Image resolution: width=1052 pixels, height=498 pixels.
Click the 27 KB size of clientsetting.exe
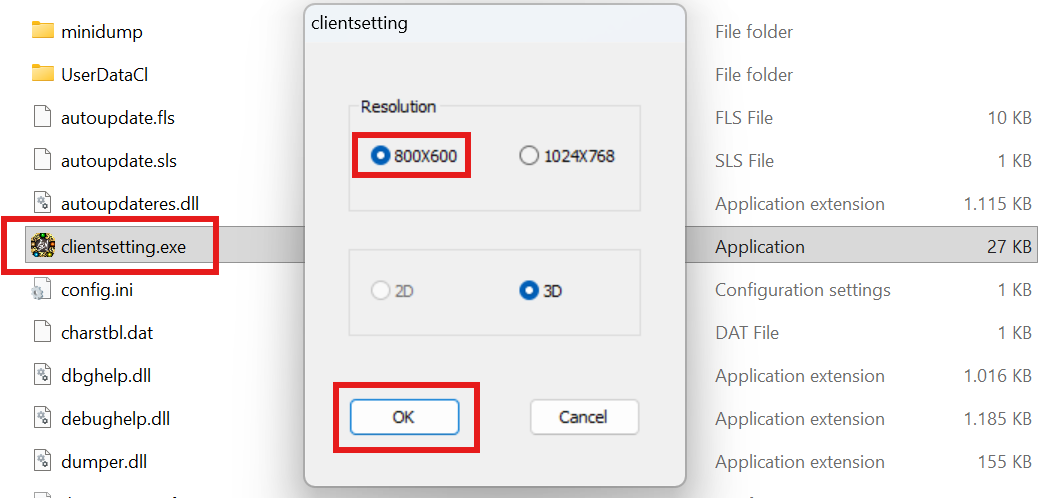tap(1009, 247)
